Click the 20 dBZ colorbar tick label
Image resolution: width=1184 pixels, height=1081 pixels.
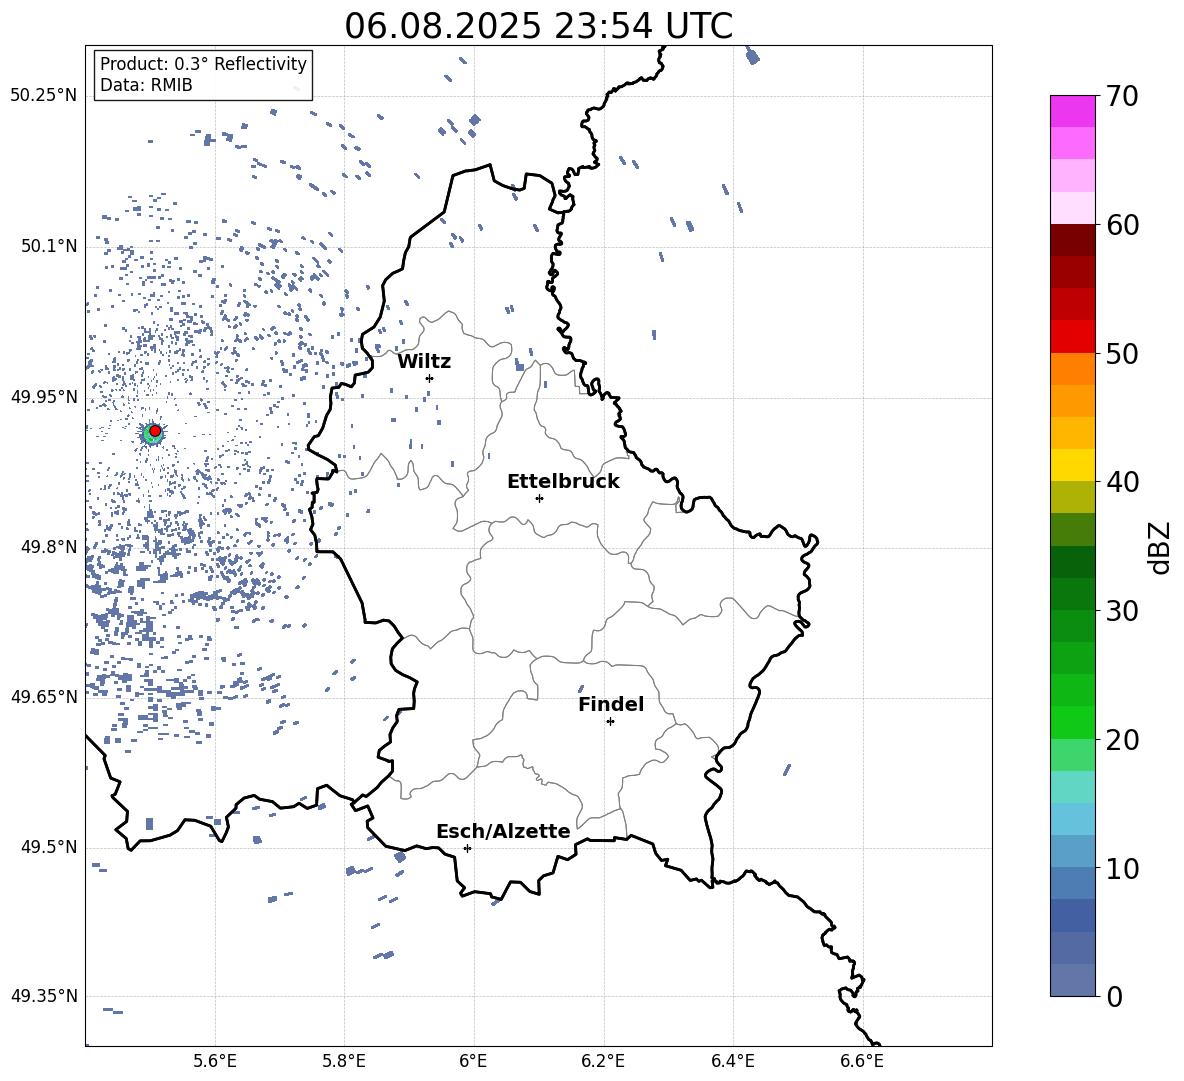[1122, 740]
